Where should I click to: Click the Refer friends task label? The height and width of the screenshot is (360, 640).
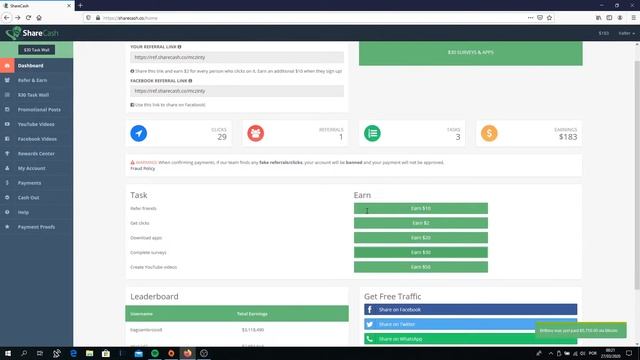(x=143, y=209)
